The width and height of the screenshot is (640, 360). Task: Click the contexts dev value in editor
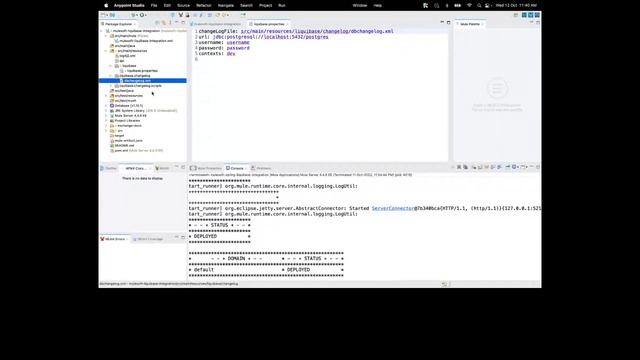tap(231, 53)
